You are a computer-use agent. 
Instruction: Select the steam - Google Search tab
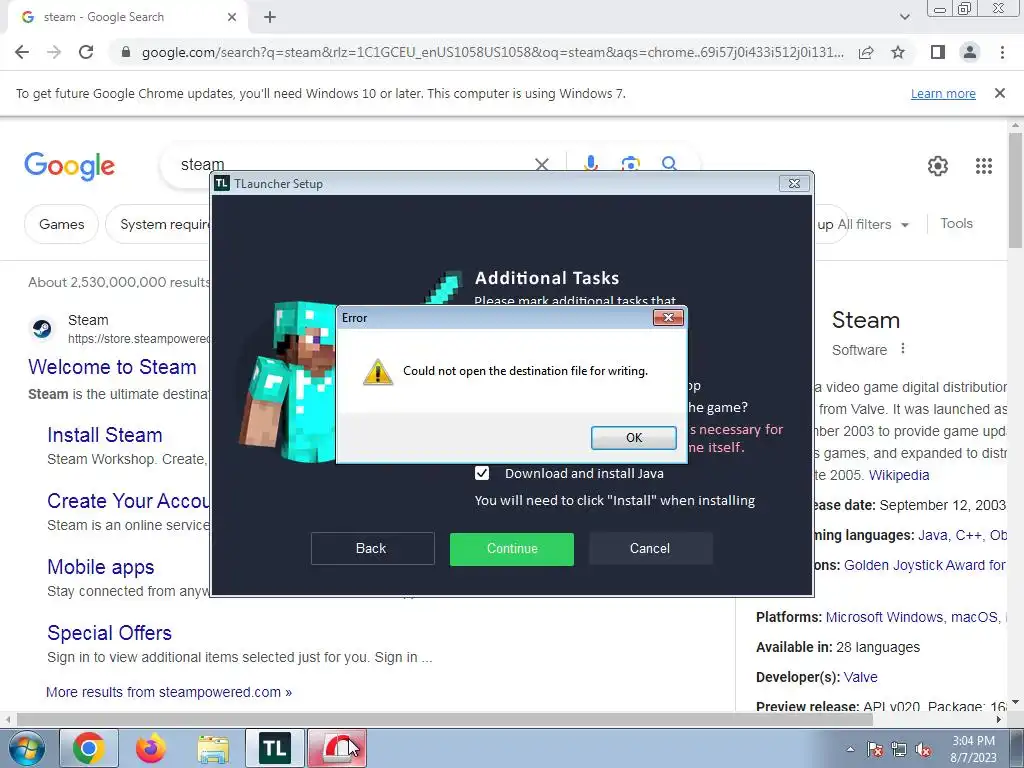(127, 18)
